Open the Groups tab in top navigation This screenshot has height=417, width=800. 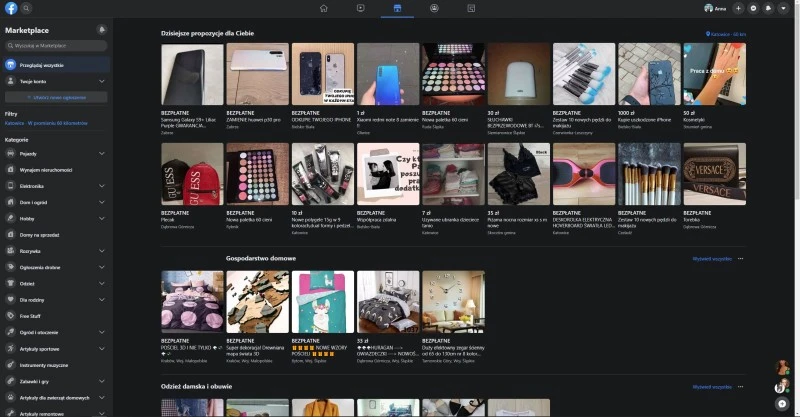point(434,8)
